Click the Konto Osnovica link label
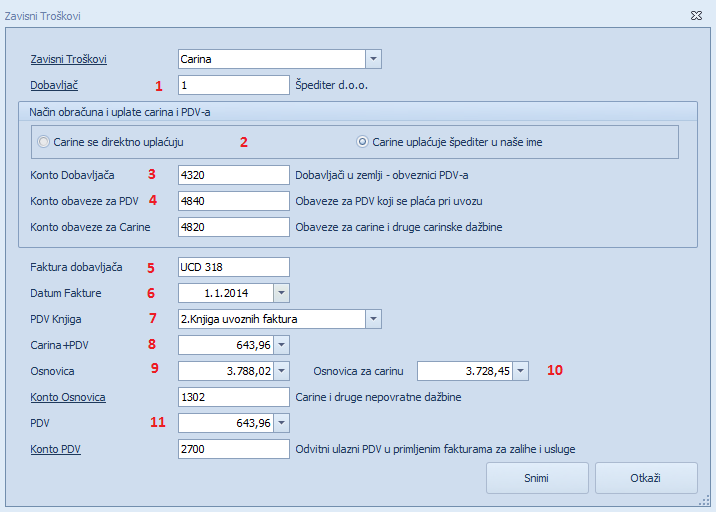This screenshot has width=716, height=512. [68, 397]
